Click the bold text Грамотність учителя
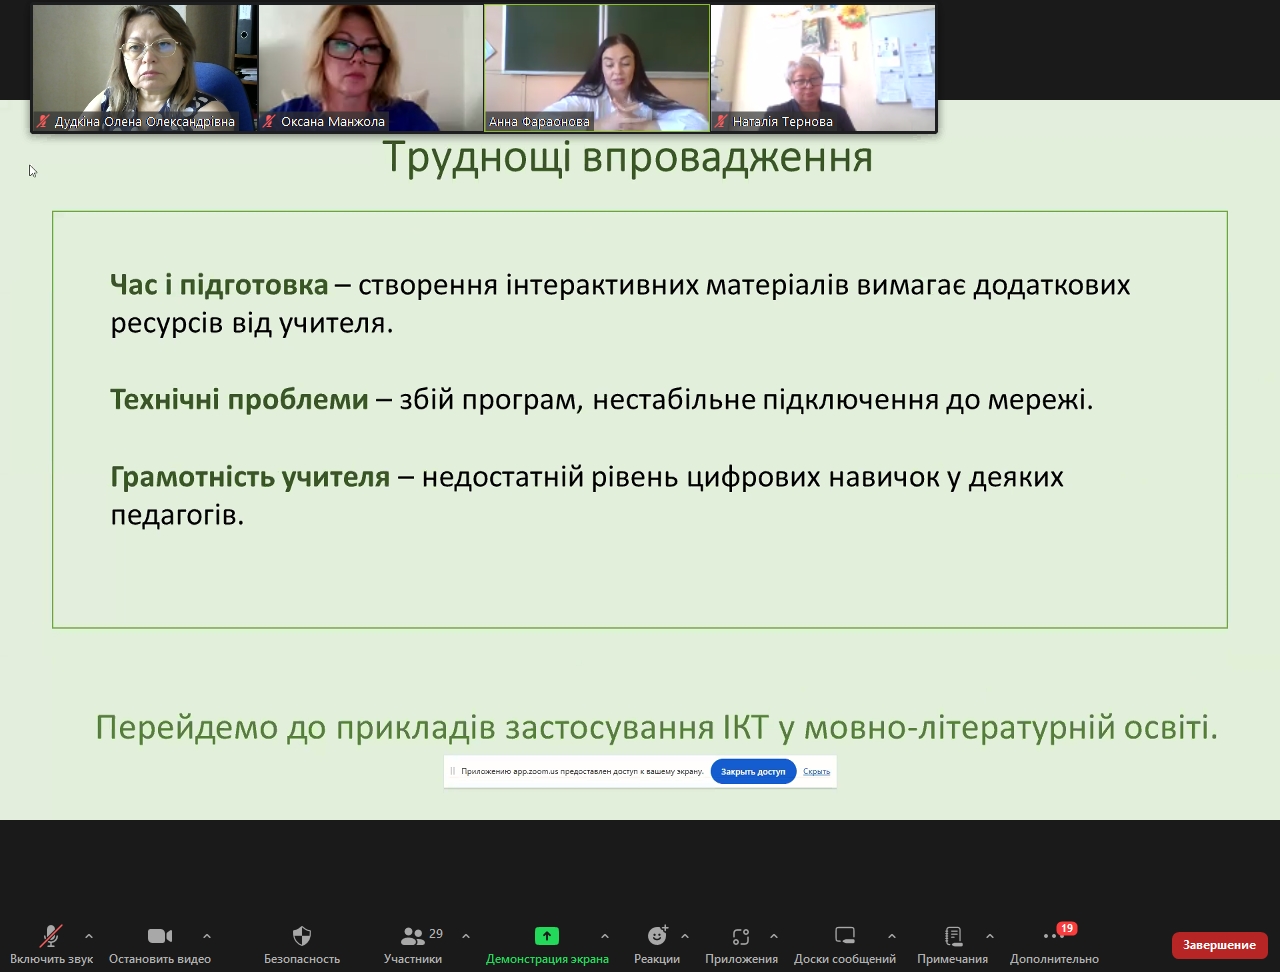This screenshot has width=1280, height=972. [x=250, y=477]
